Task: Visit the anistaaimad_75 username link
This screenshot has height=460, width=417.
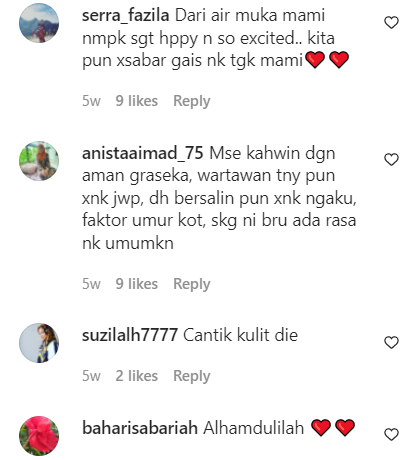Action: coord(143,153)
